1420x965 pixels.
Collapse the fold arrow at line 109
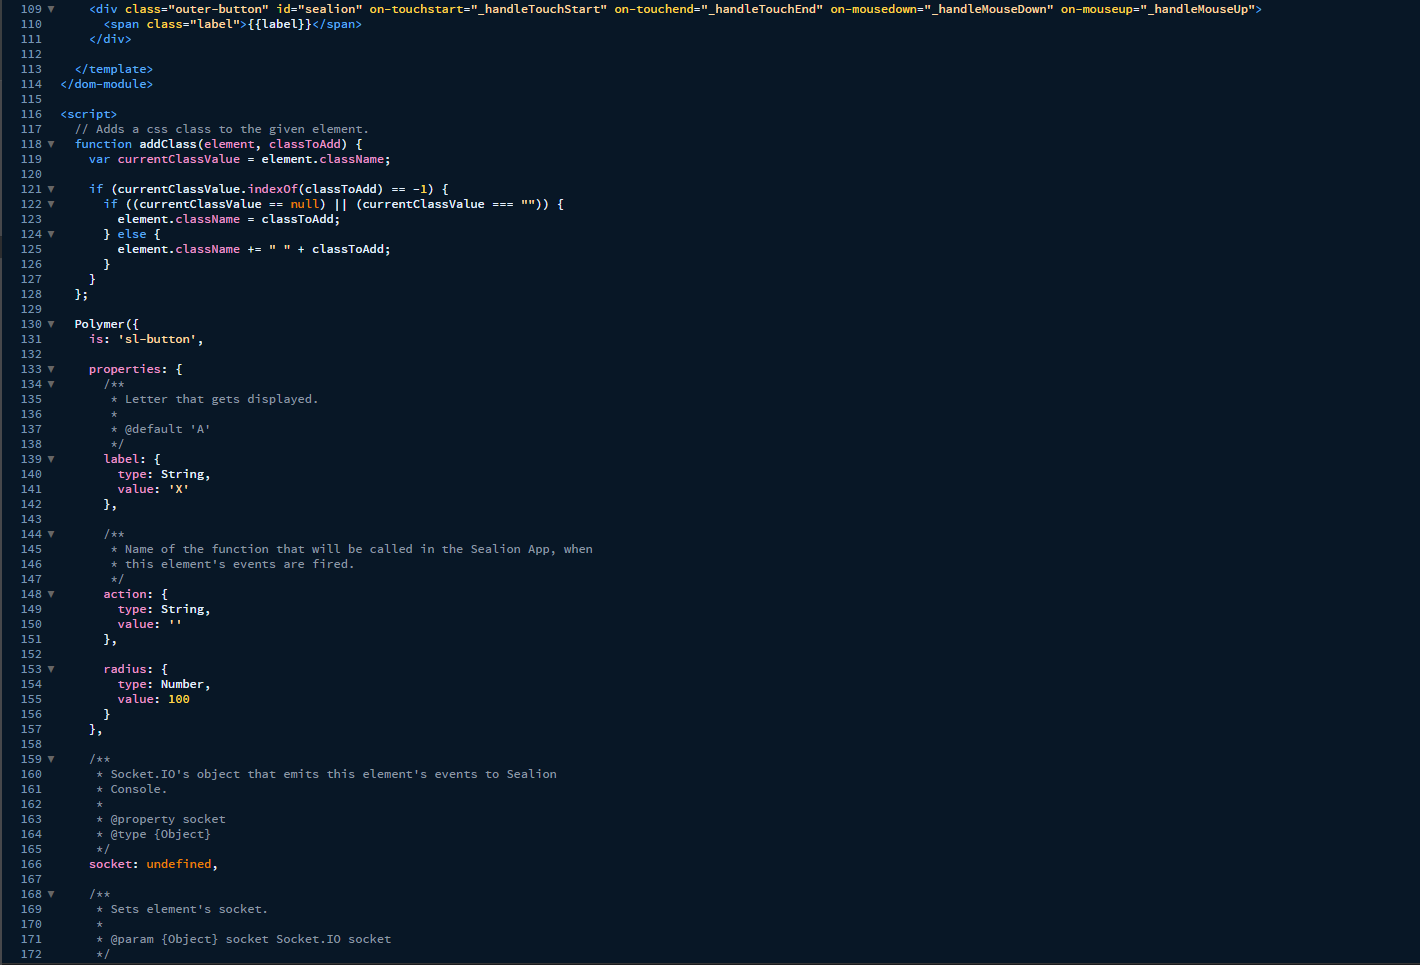pyautogui.click(x=51, y=9)
